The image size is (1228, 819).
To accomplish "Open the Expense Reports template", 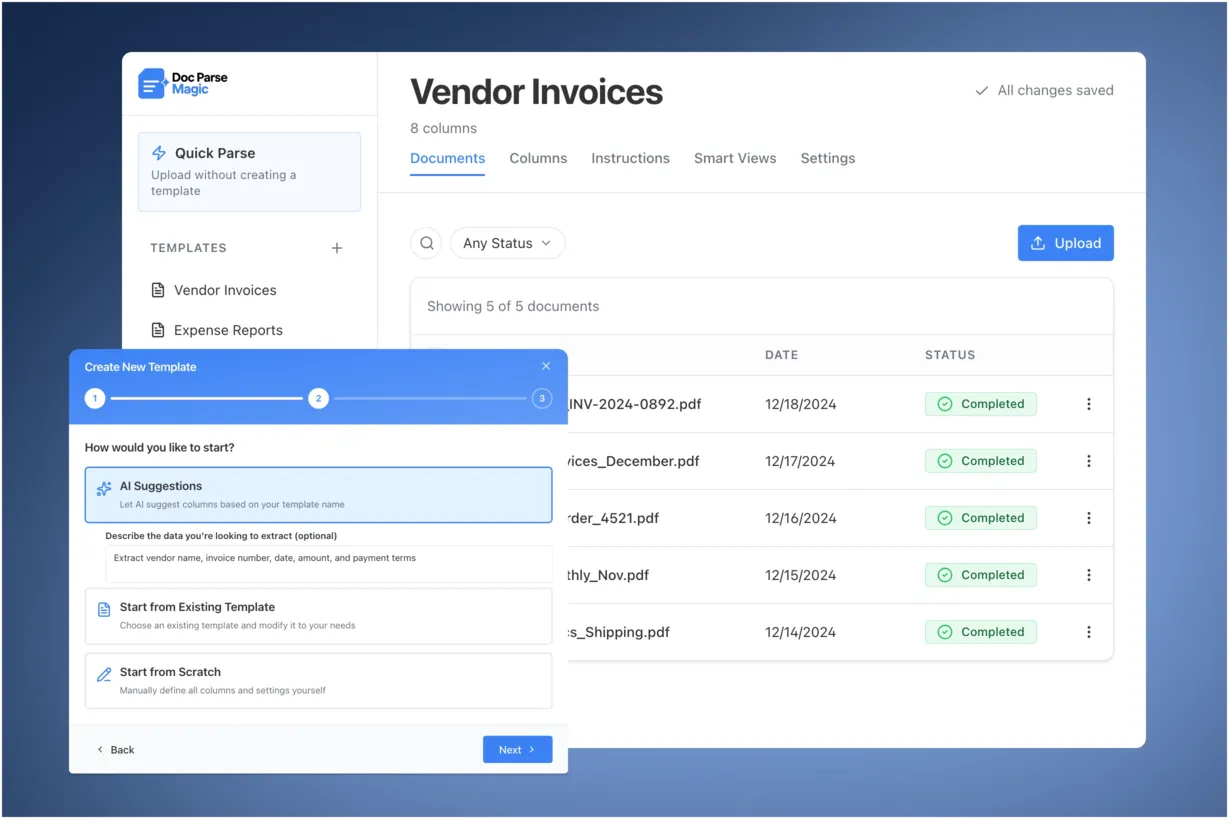I will pos(228,330).
